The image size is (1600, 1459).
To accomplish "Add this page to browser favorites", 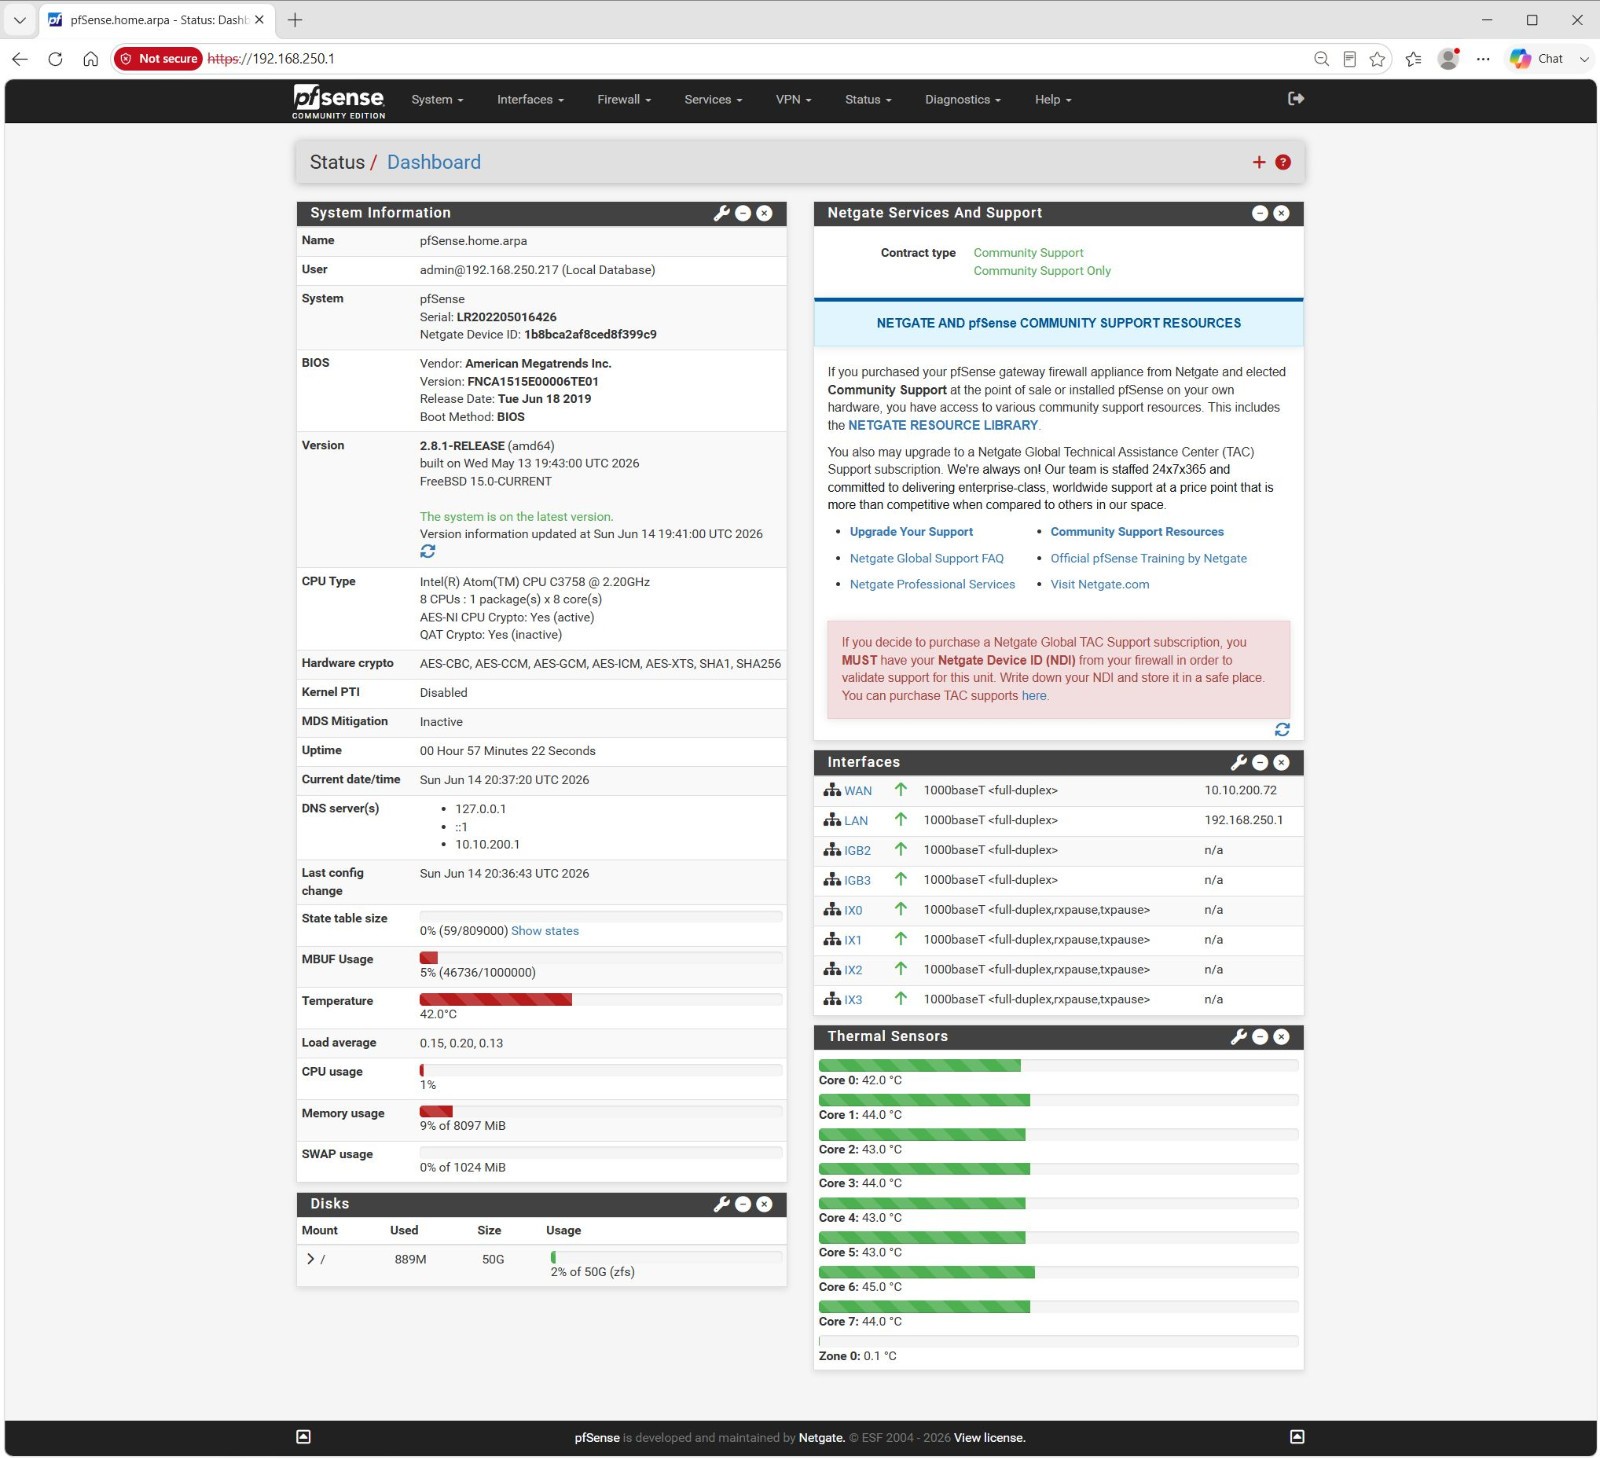I will click(x=1377, y=59).
